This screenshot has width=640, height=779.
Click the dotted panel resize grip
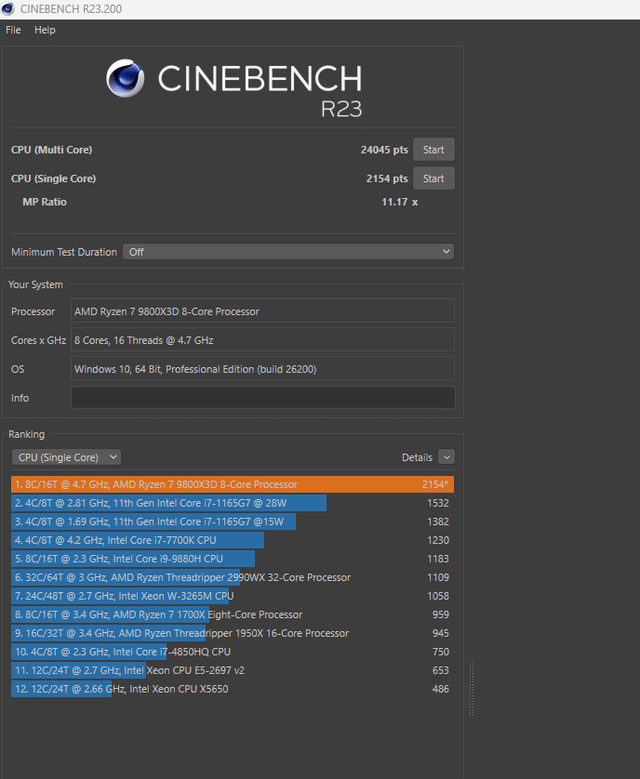click(471, 688)
